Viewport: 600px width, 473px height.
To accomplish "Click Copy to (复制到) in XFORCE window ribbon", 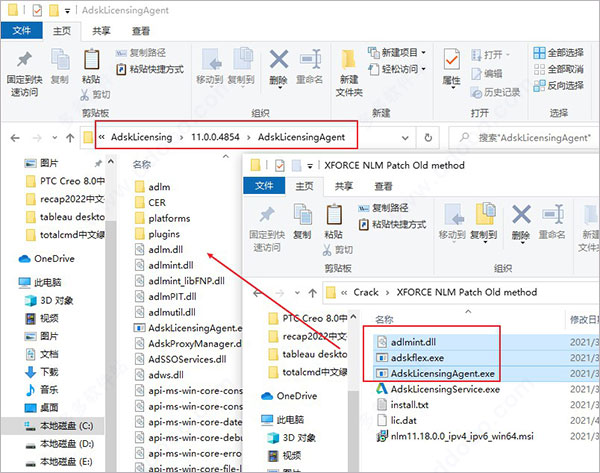I will coord(484,222).
